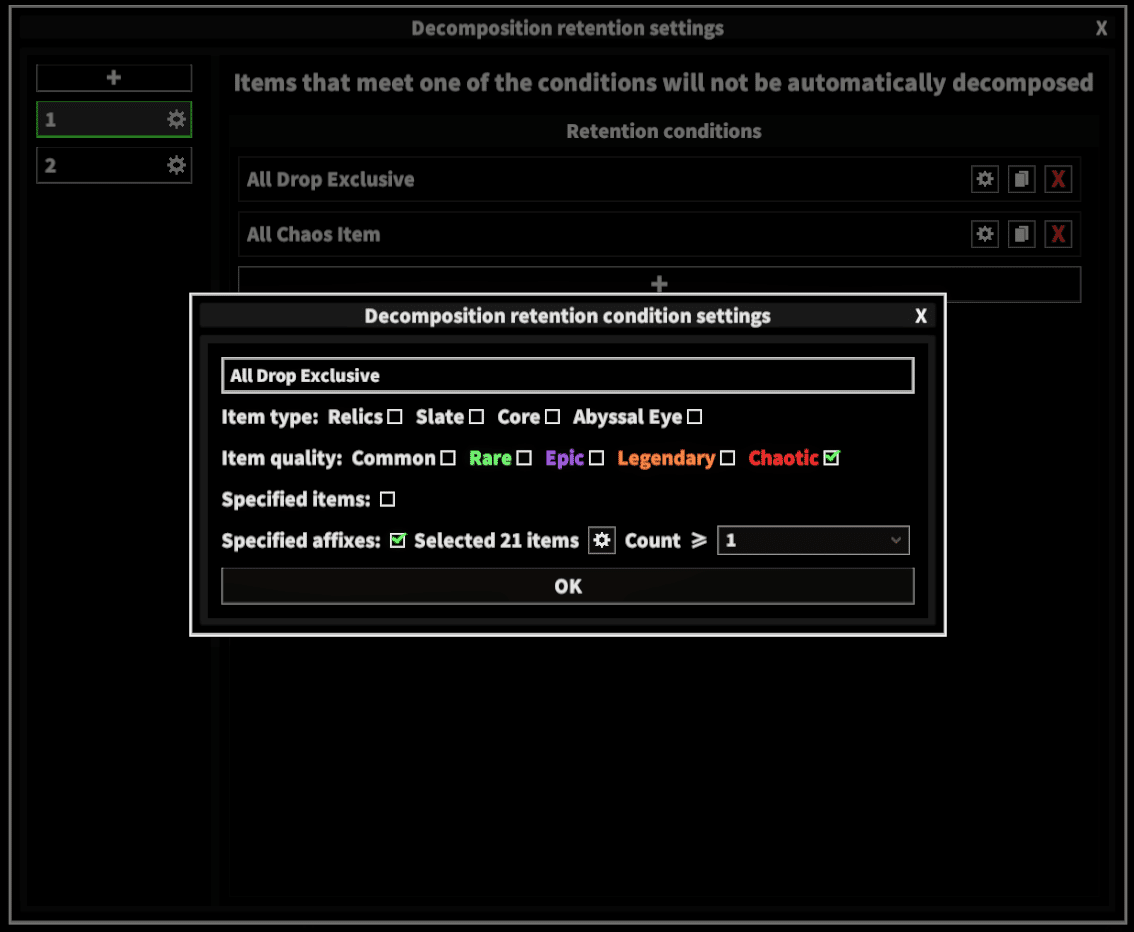The image size is (1134, 932).
Task: Toggle the Legendary quality checkbox
Action: (728, 458)
